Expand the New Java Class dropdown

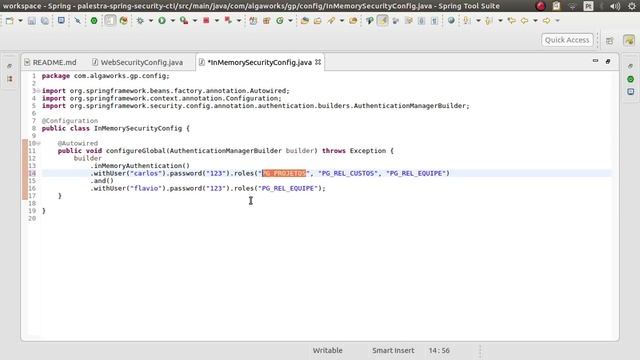(x=290, y=20)
